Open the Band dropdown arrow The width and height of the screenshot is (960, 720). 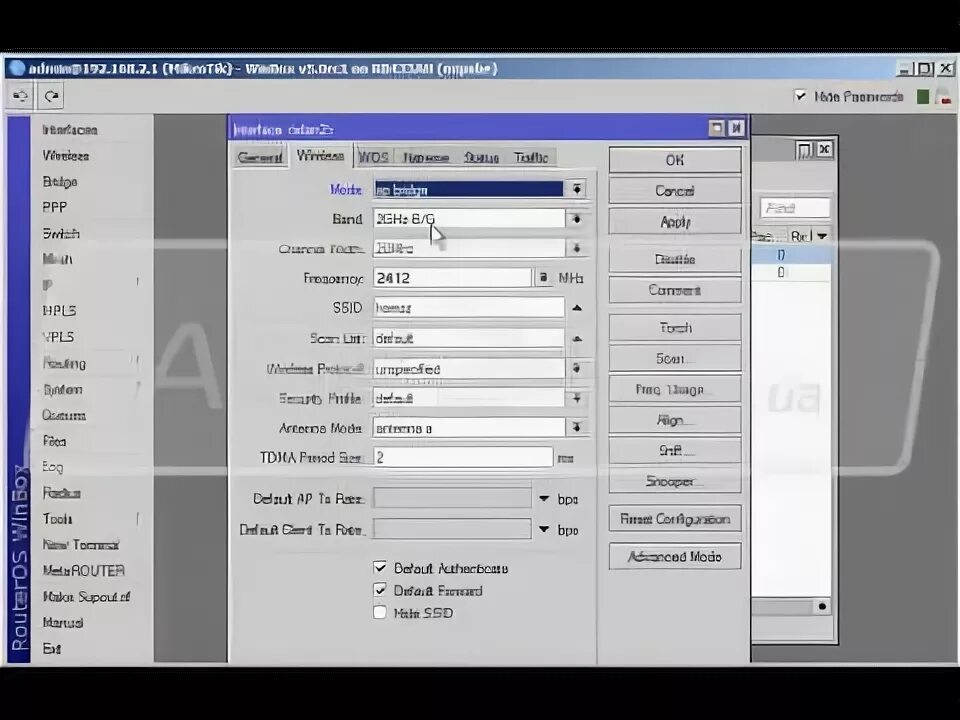(x=577, y=219)
